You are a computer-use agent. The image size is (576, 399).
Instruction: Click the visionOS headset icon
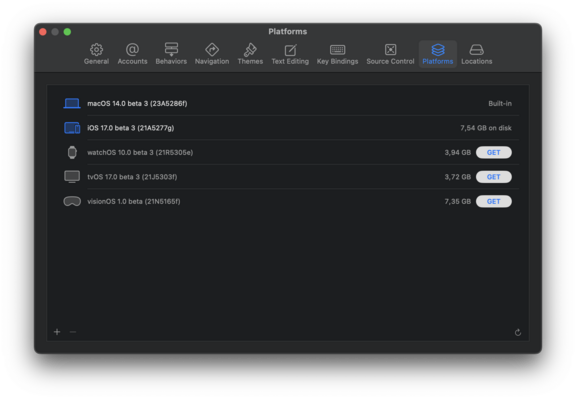pos(72,201)
